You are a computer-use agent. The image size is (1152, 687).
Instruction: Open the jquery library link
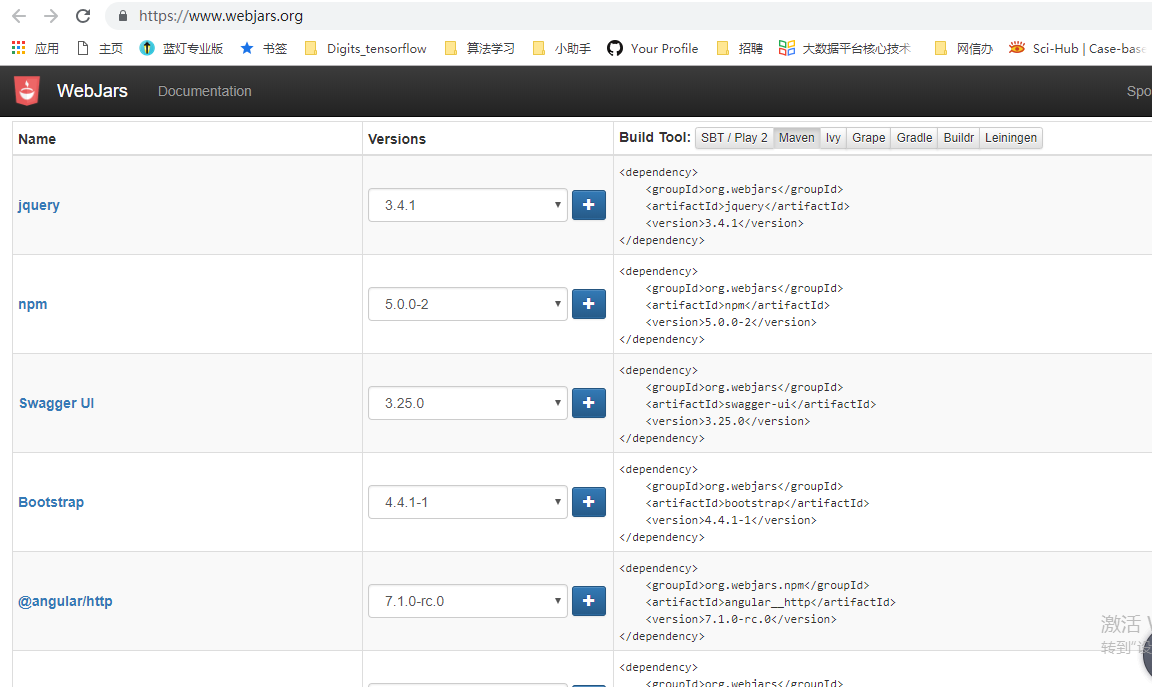click(39, 205)
